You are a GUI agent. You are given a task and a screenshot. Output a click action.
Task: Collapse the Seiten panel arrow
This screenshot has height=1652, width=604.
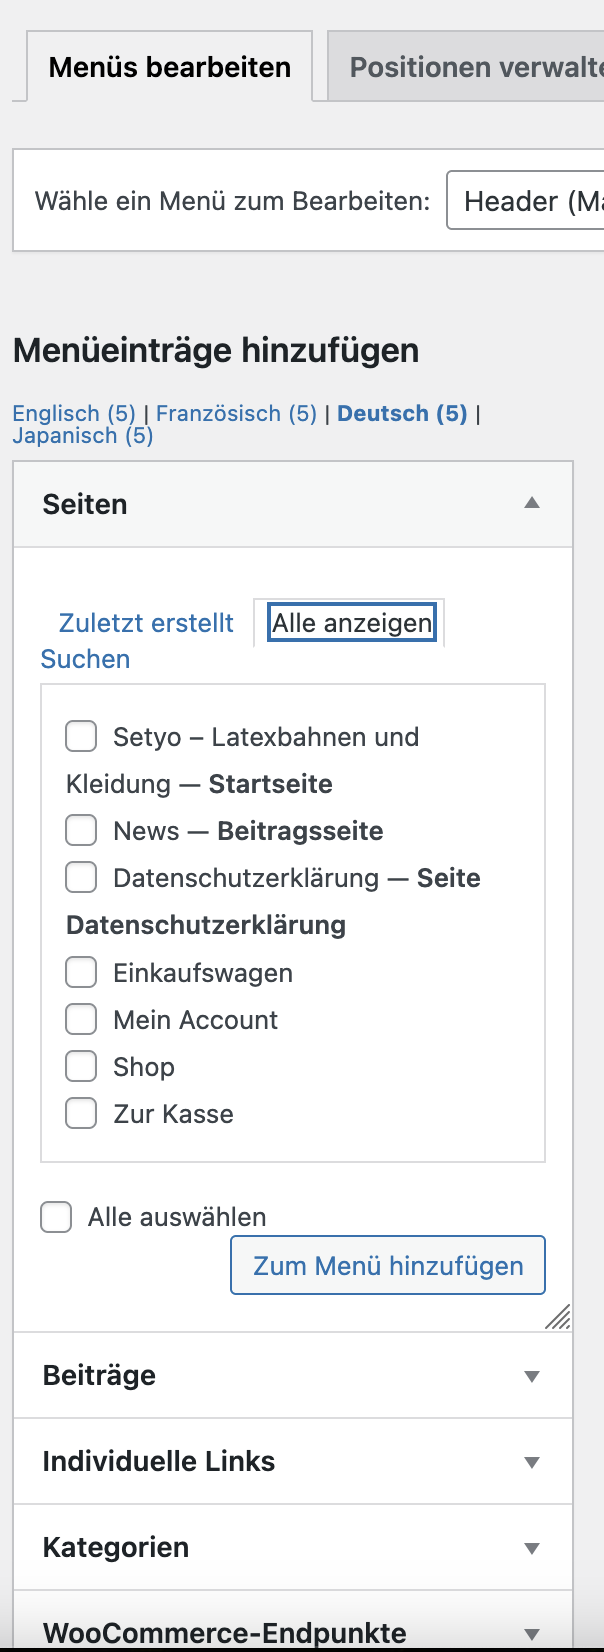point(532,503)
